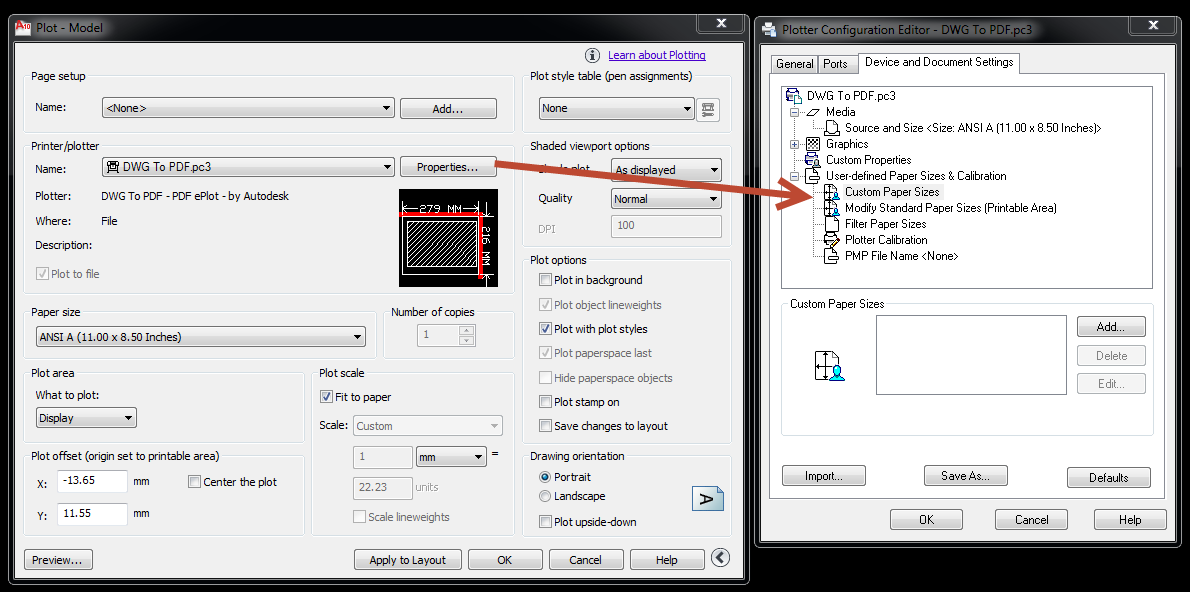Enable Plot stamp on checkbox
The width and height of the screenshot is (1190, 592).
(x=545, y=401)
